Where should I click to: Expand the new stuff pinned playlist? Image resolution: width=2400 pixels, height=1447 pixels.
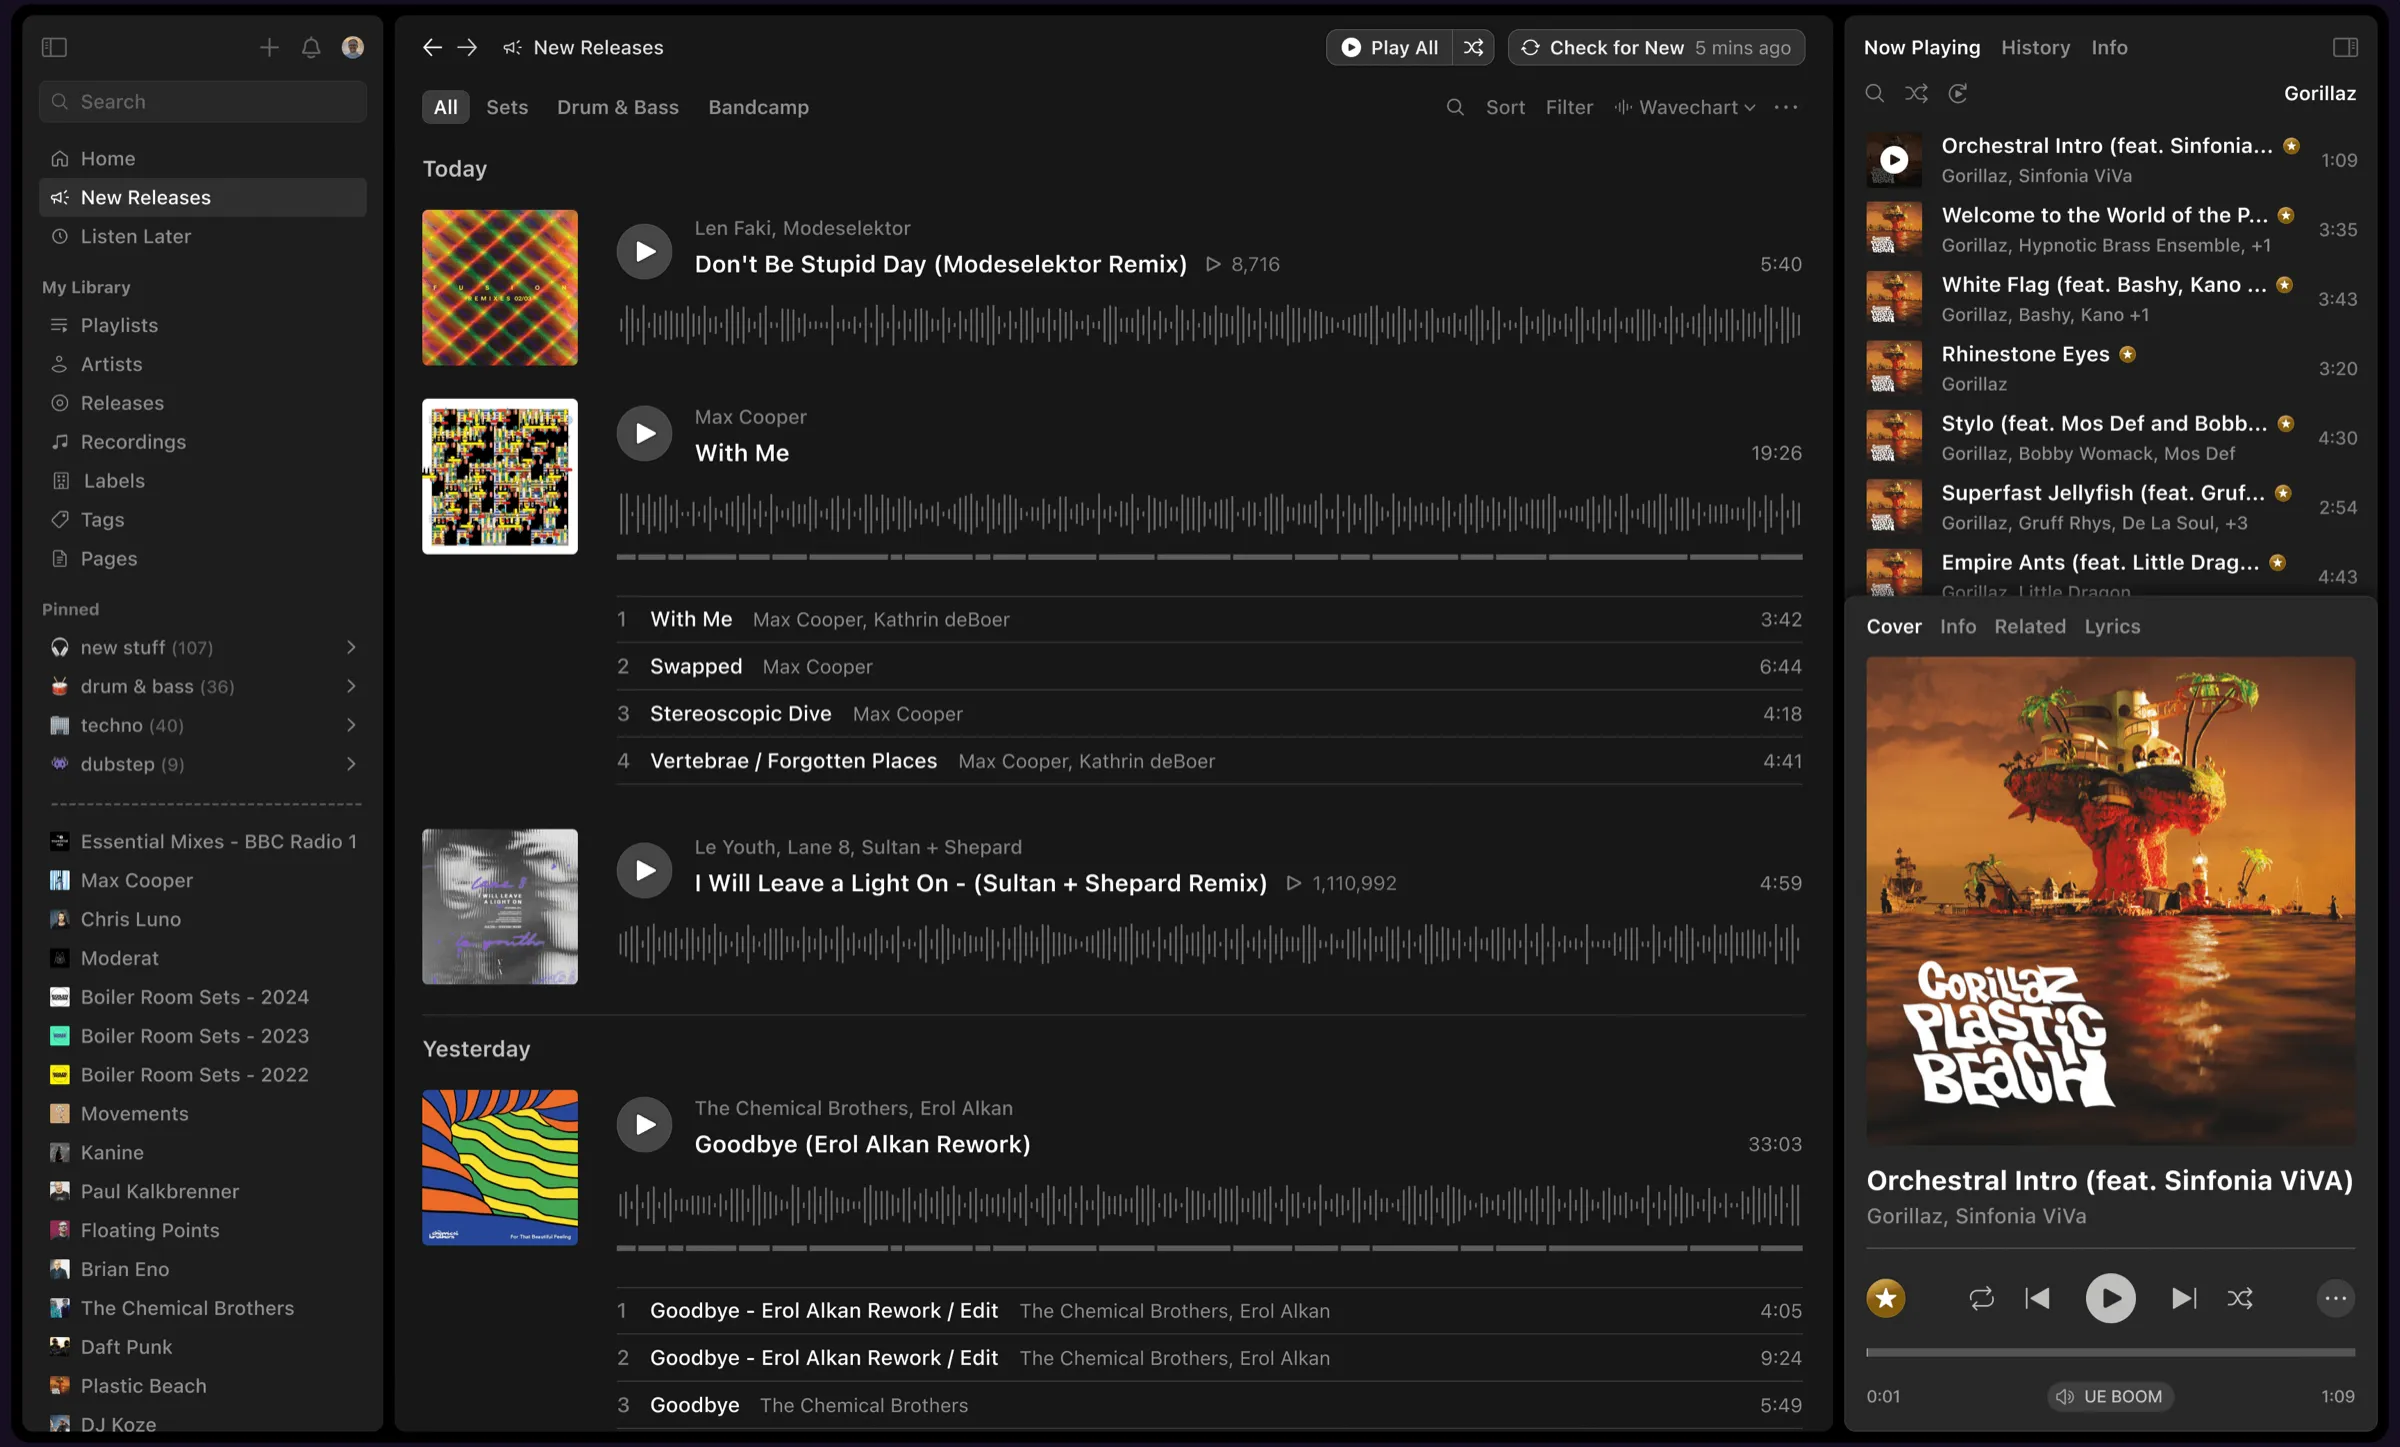pos(351,647)
